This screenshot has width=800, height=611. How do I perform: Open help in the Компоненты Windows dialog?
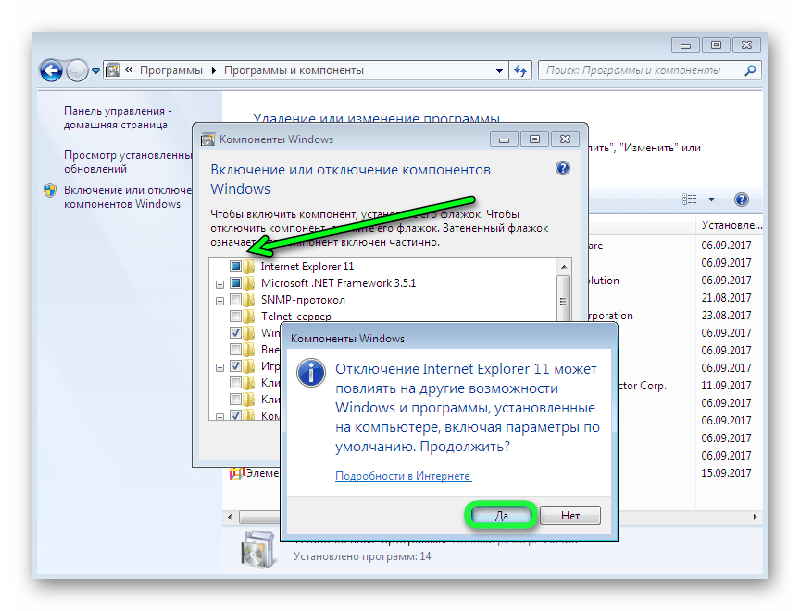click(x=562, y=168)
